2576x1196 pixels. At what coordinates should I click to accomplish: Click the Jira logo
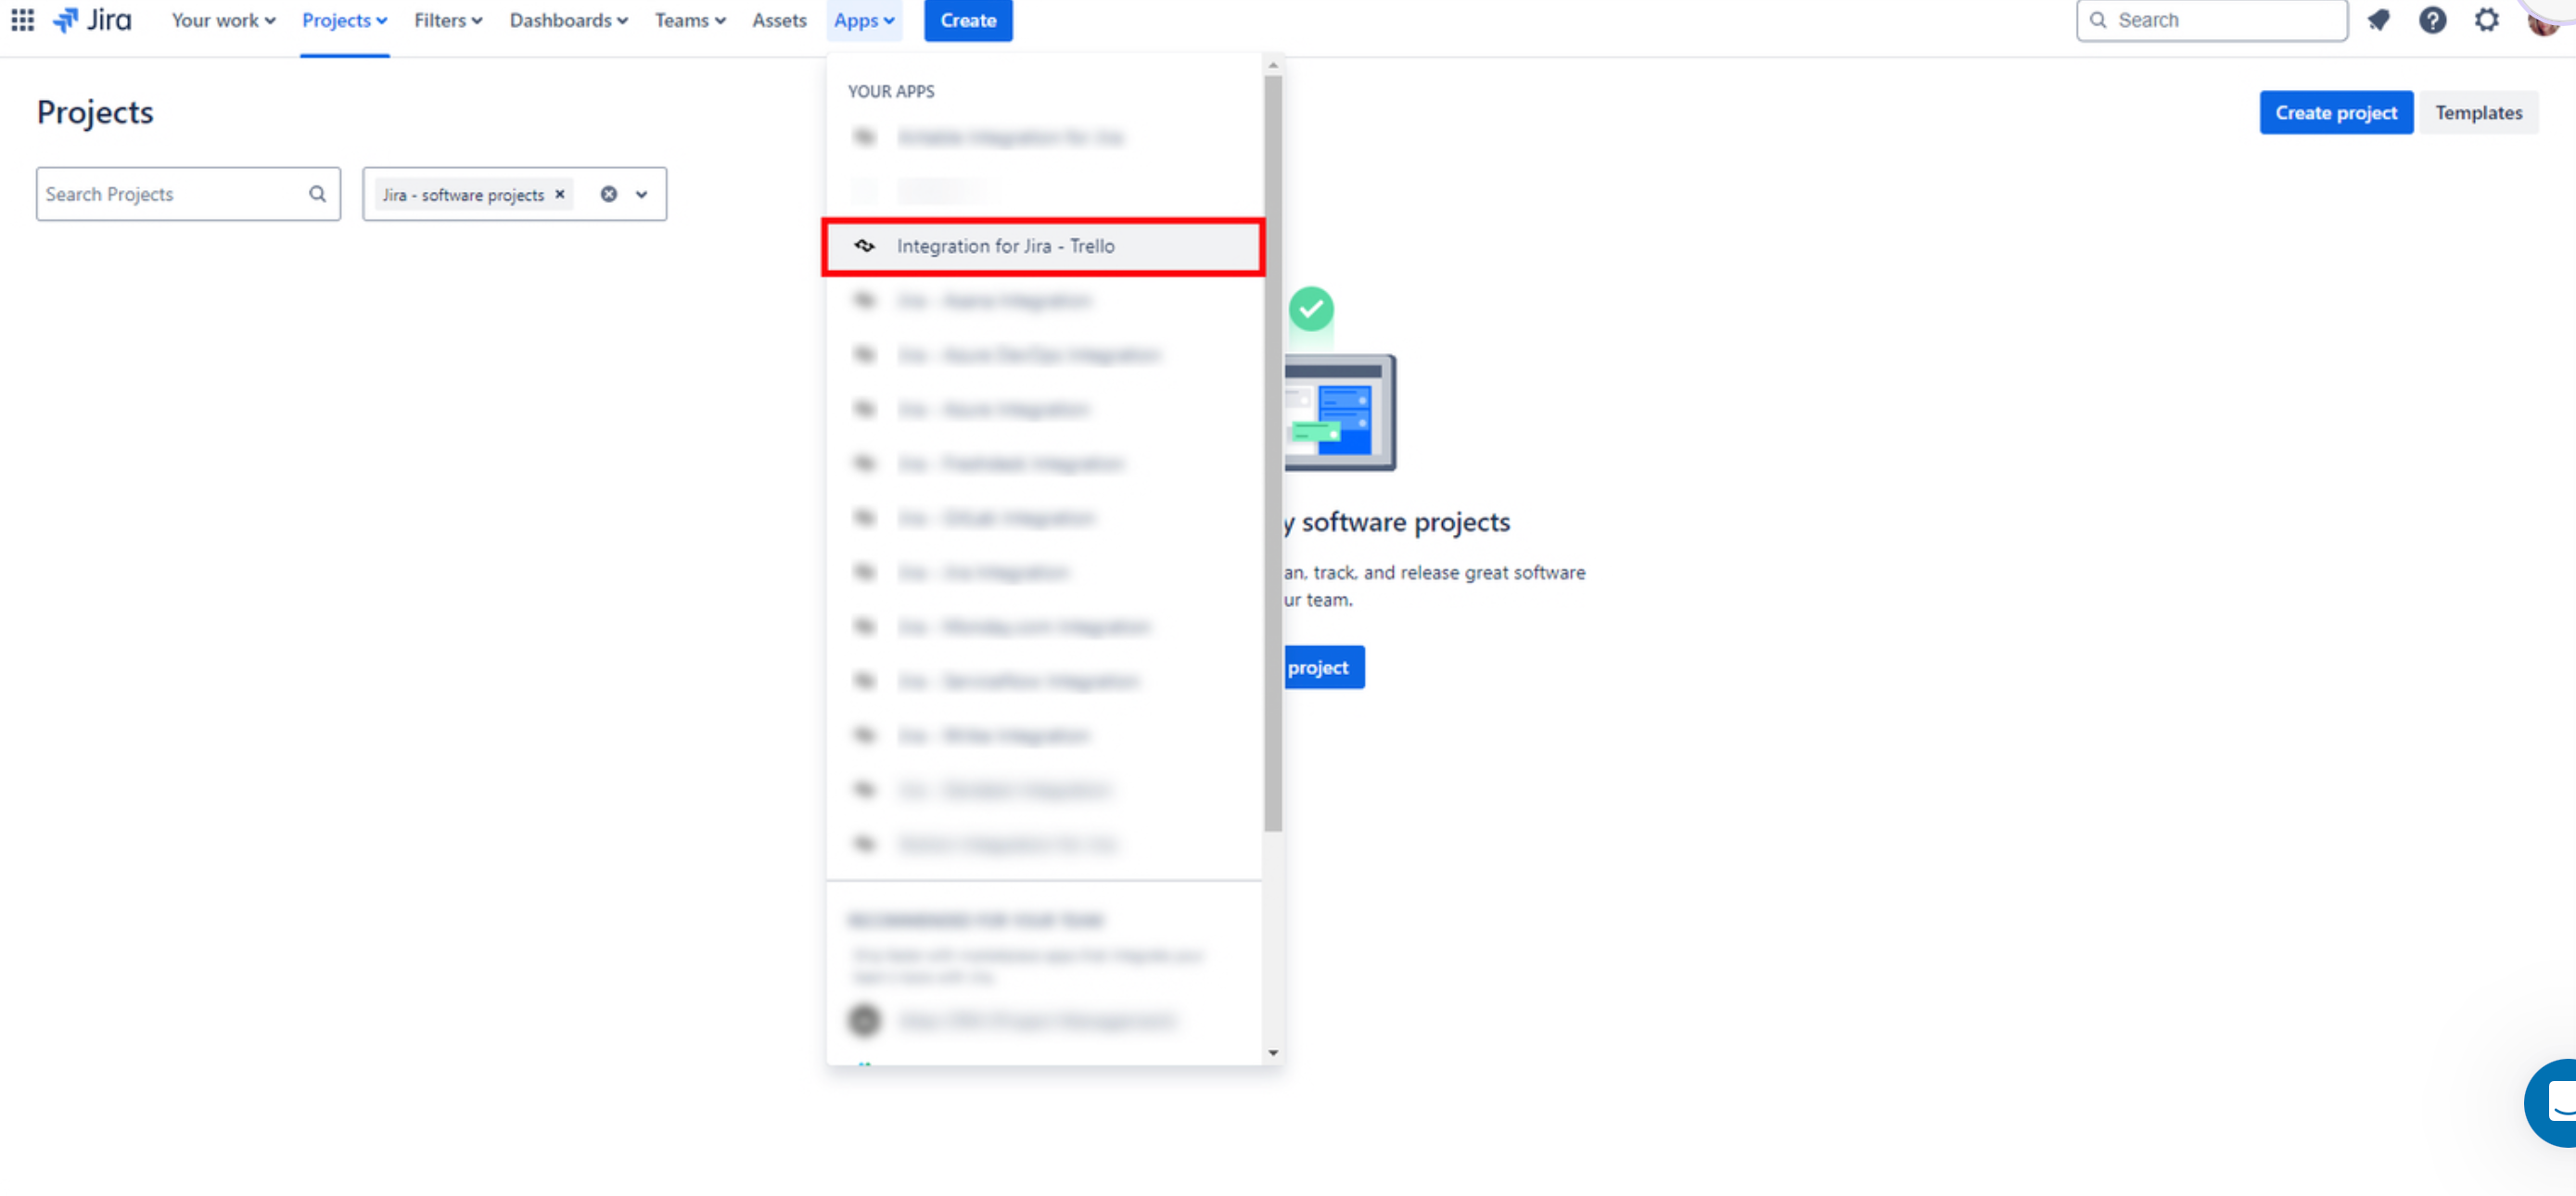coord(92,20)
